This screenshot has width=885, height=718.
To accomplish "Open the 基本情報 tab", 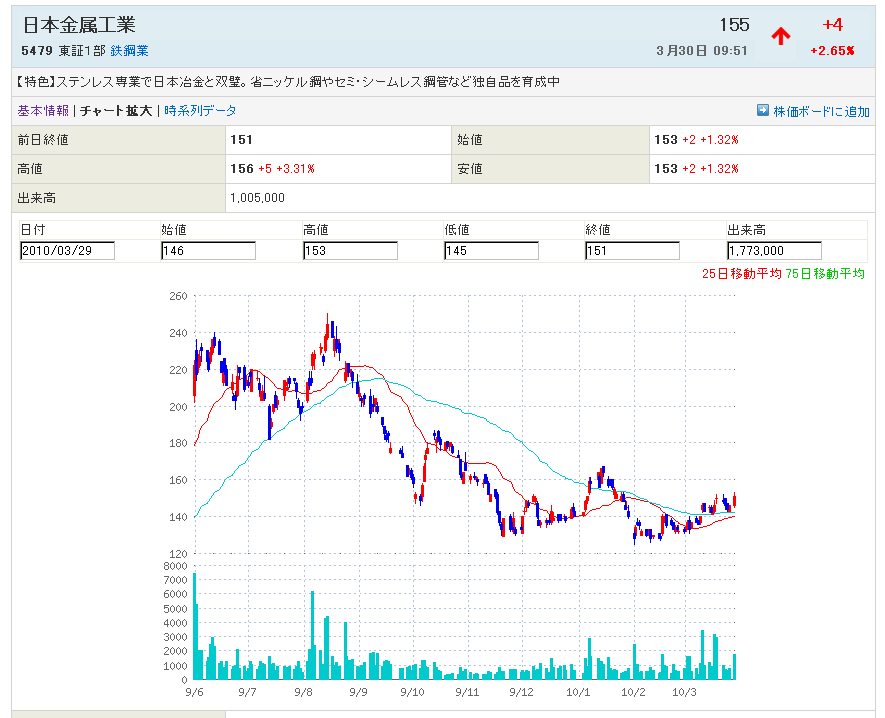I will tap(43, 111).
